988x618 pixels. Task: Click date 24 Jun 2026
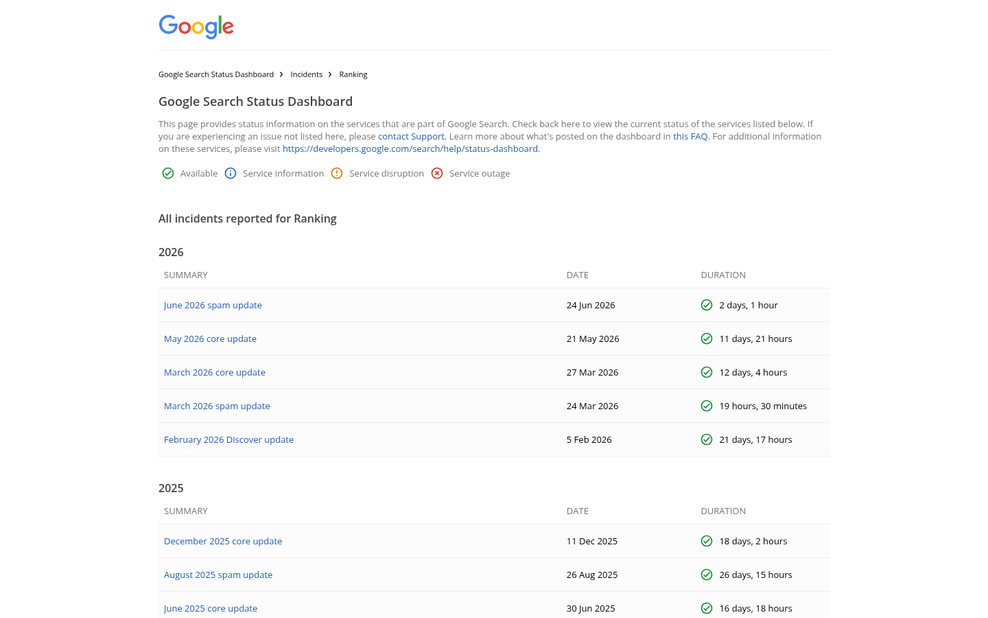tap(590, 306)
